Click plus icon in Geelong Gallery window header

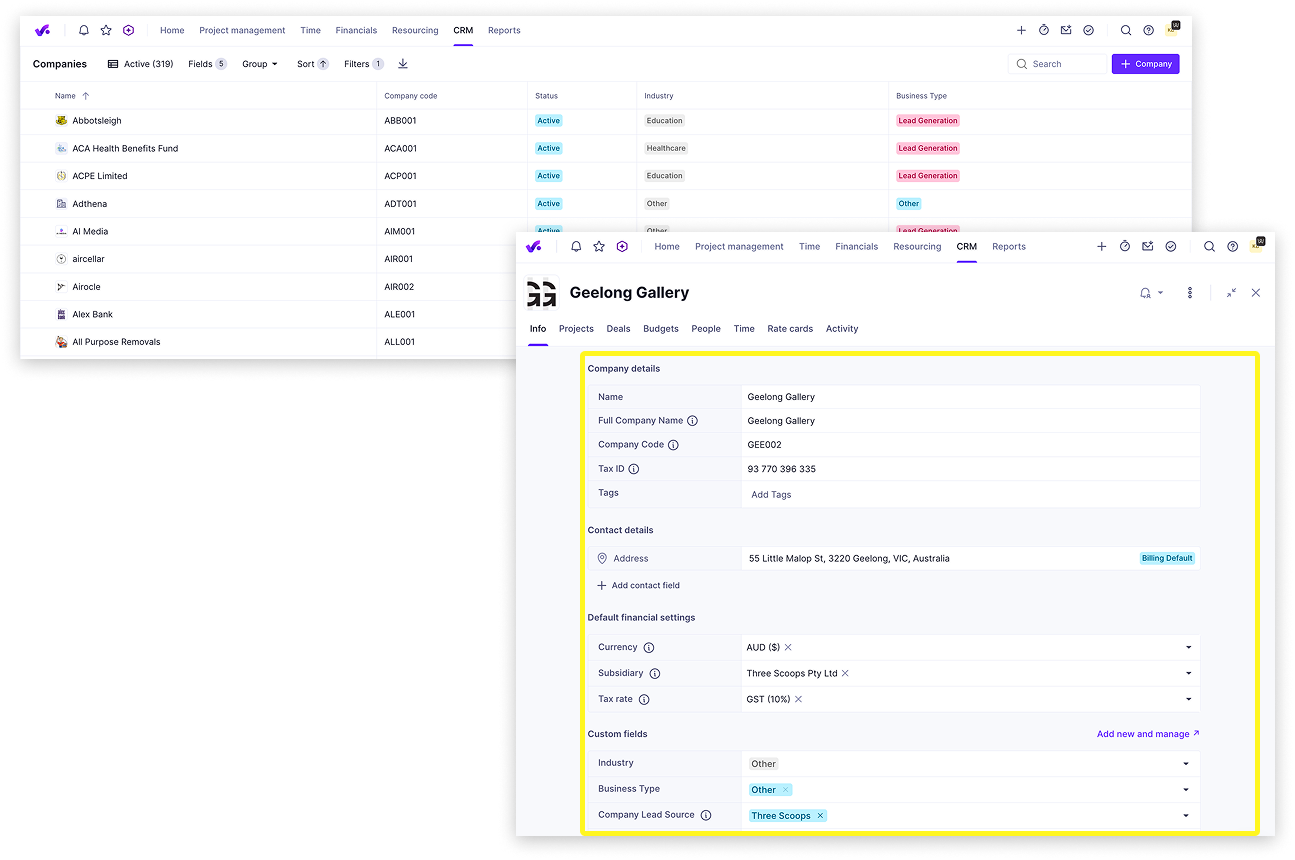tap(1102, 246)
